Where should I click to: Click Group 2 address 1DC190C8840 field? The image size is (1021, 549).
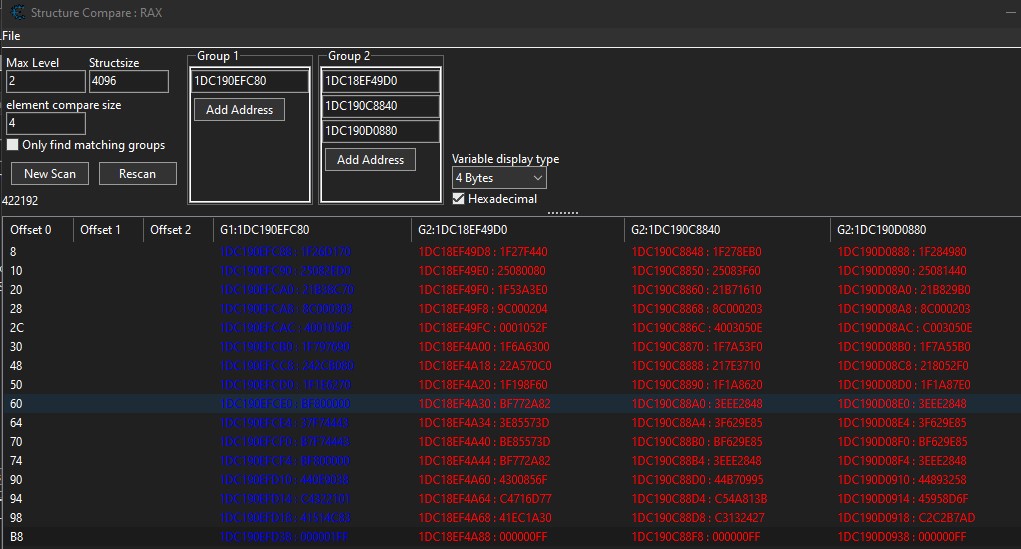pos(380,106)
